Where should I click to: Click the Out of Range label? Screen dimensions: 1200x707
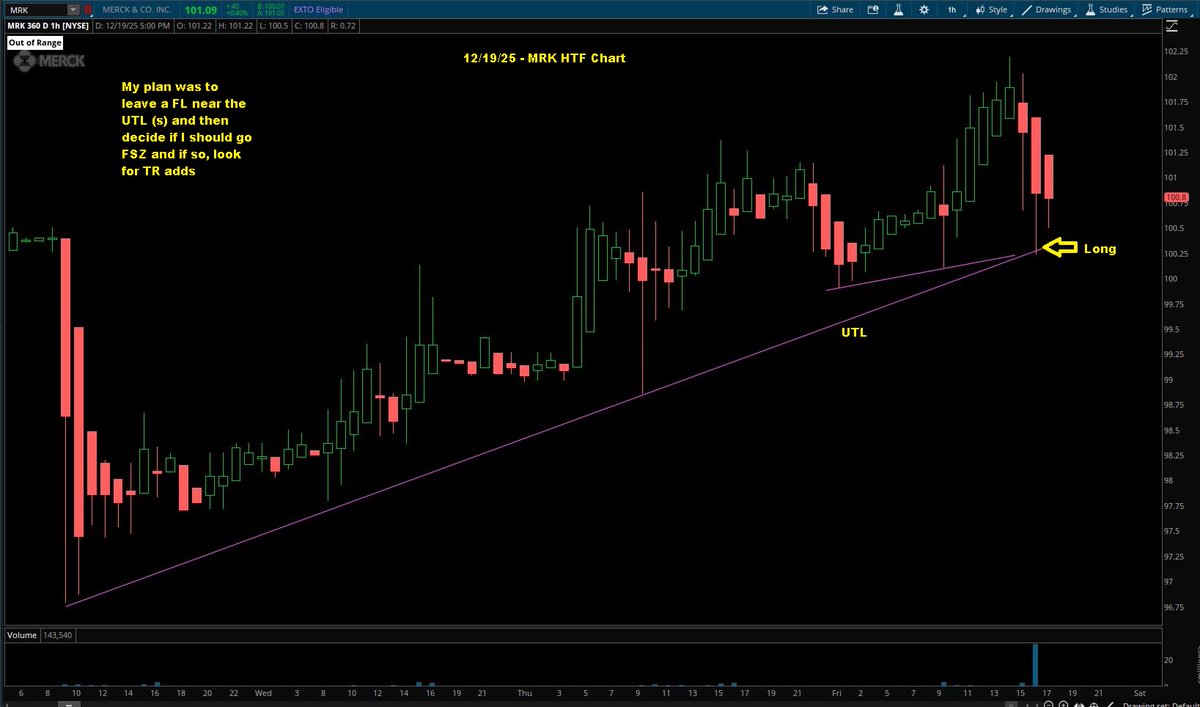pos(34,43)
